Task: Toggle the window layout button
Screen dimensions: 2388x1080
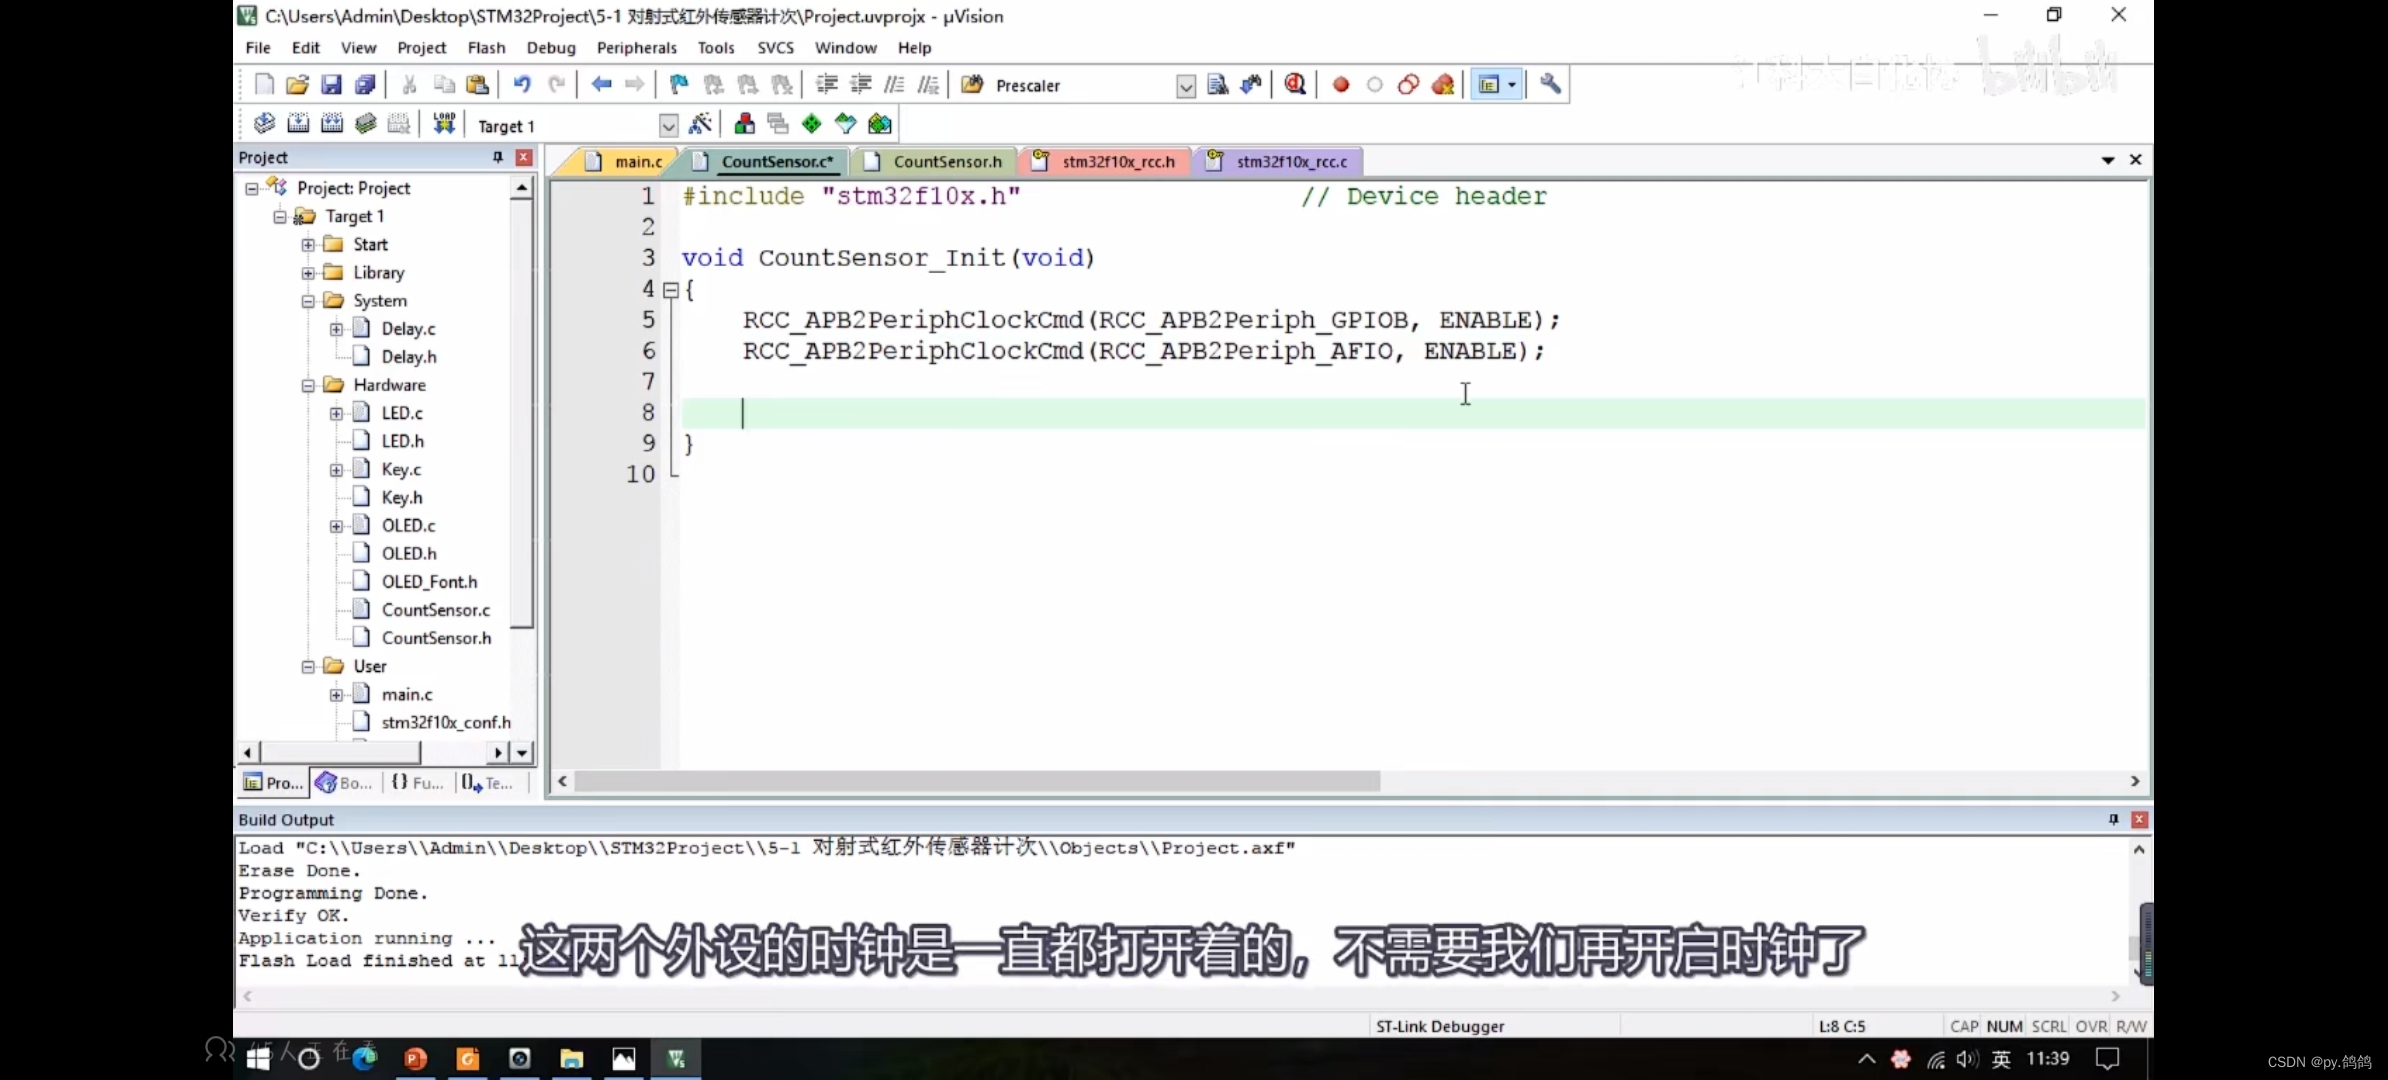Action: pos(1488,85)
